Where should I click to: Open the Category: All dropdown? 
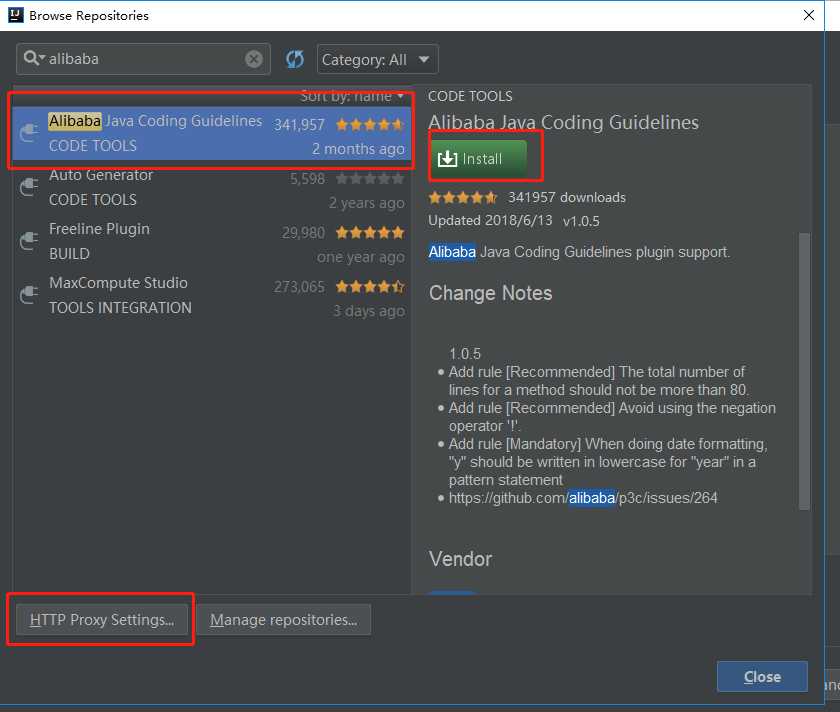[x=378, y=59]
